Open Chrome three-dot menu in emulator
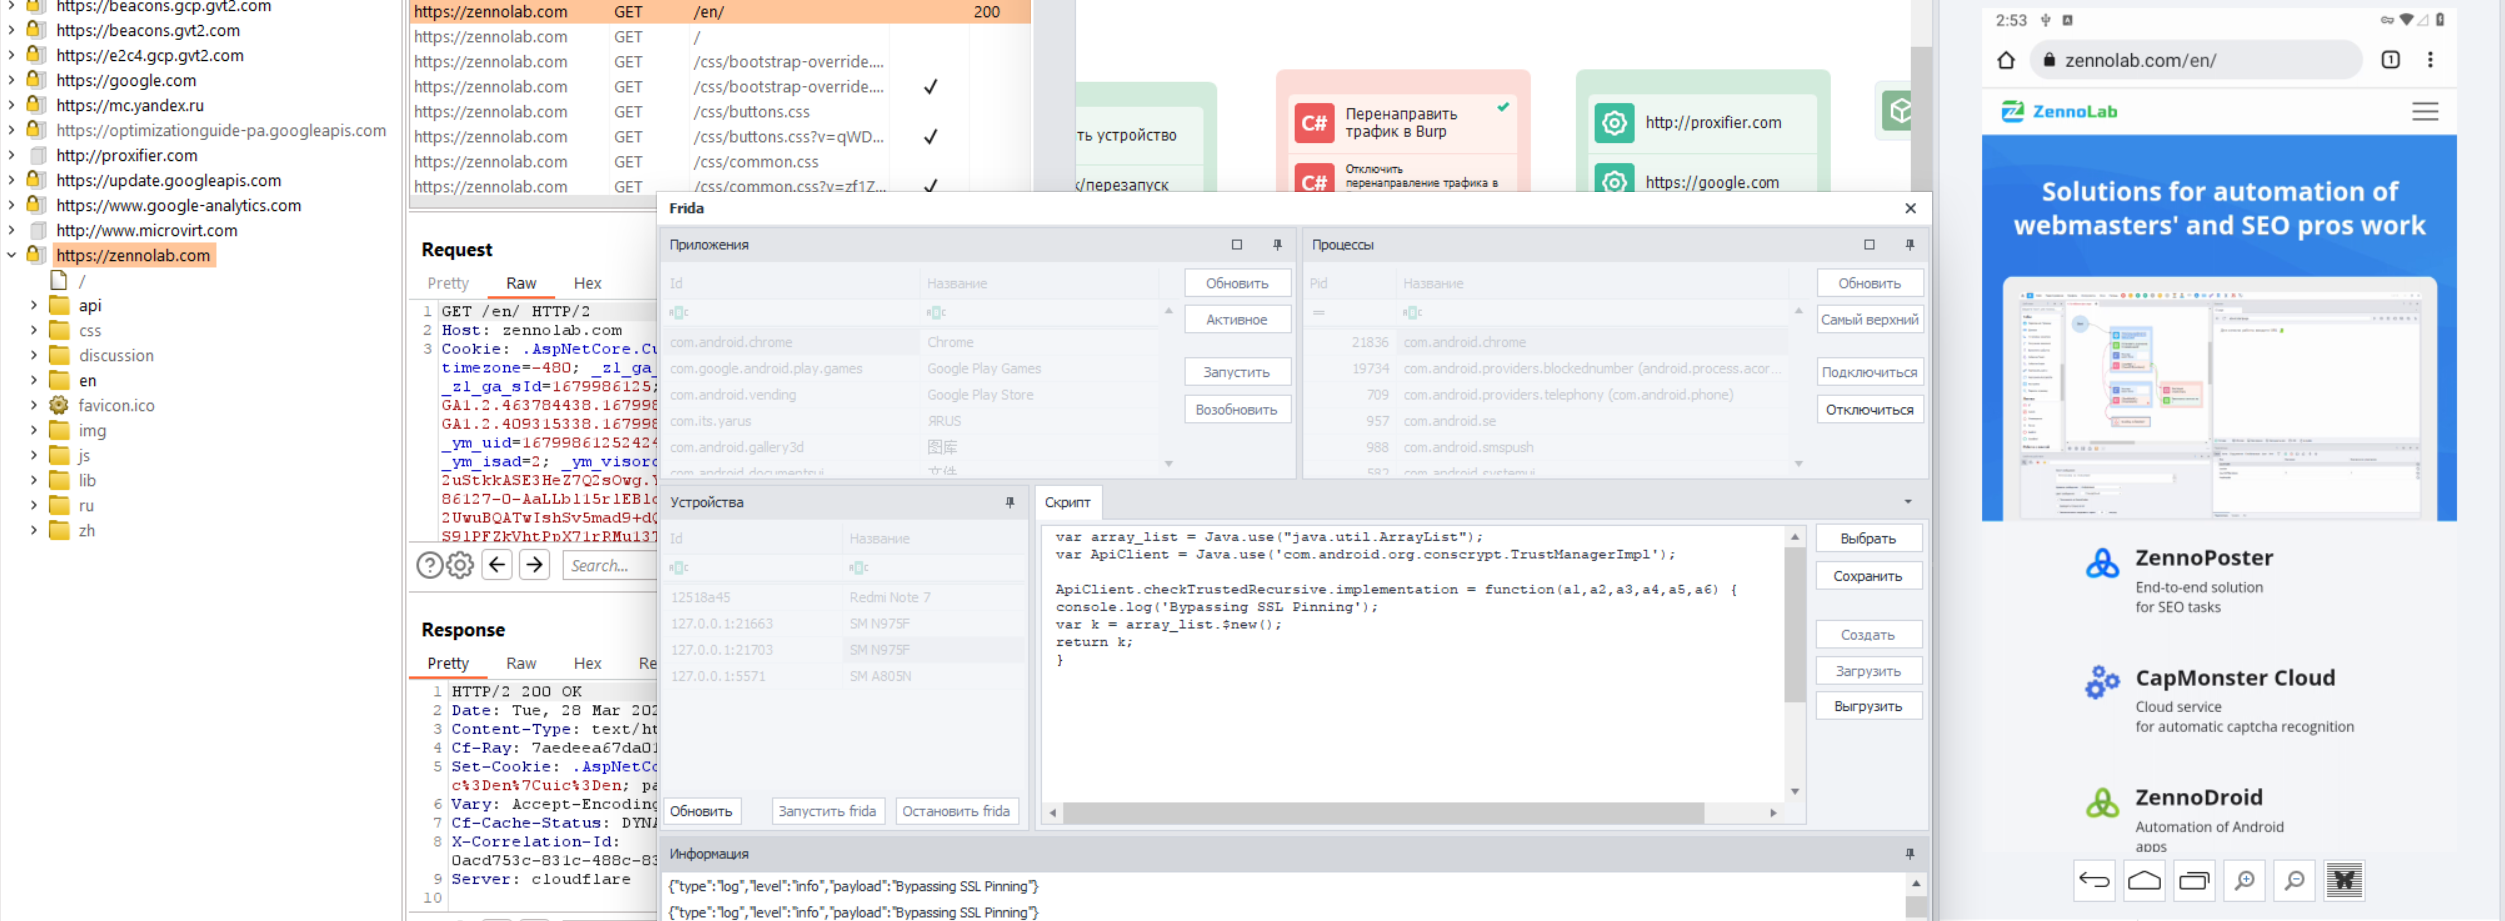 click(x=2430, y=60)
